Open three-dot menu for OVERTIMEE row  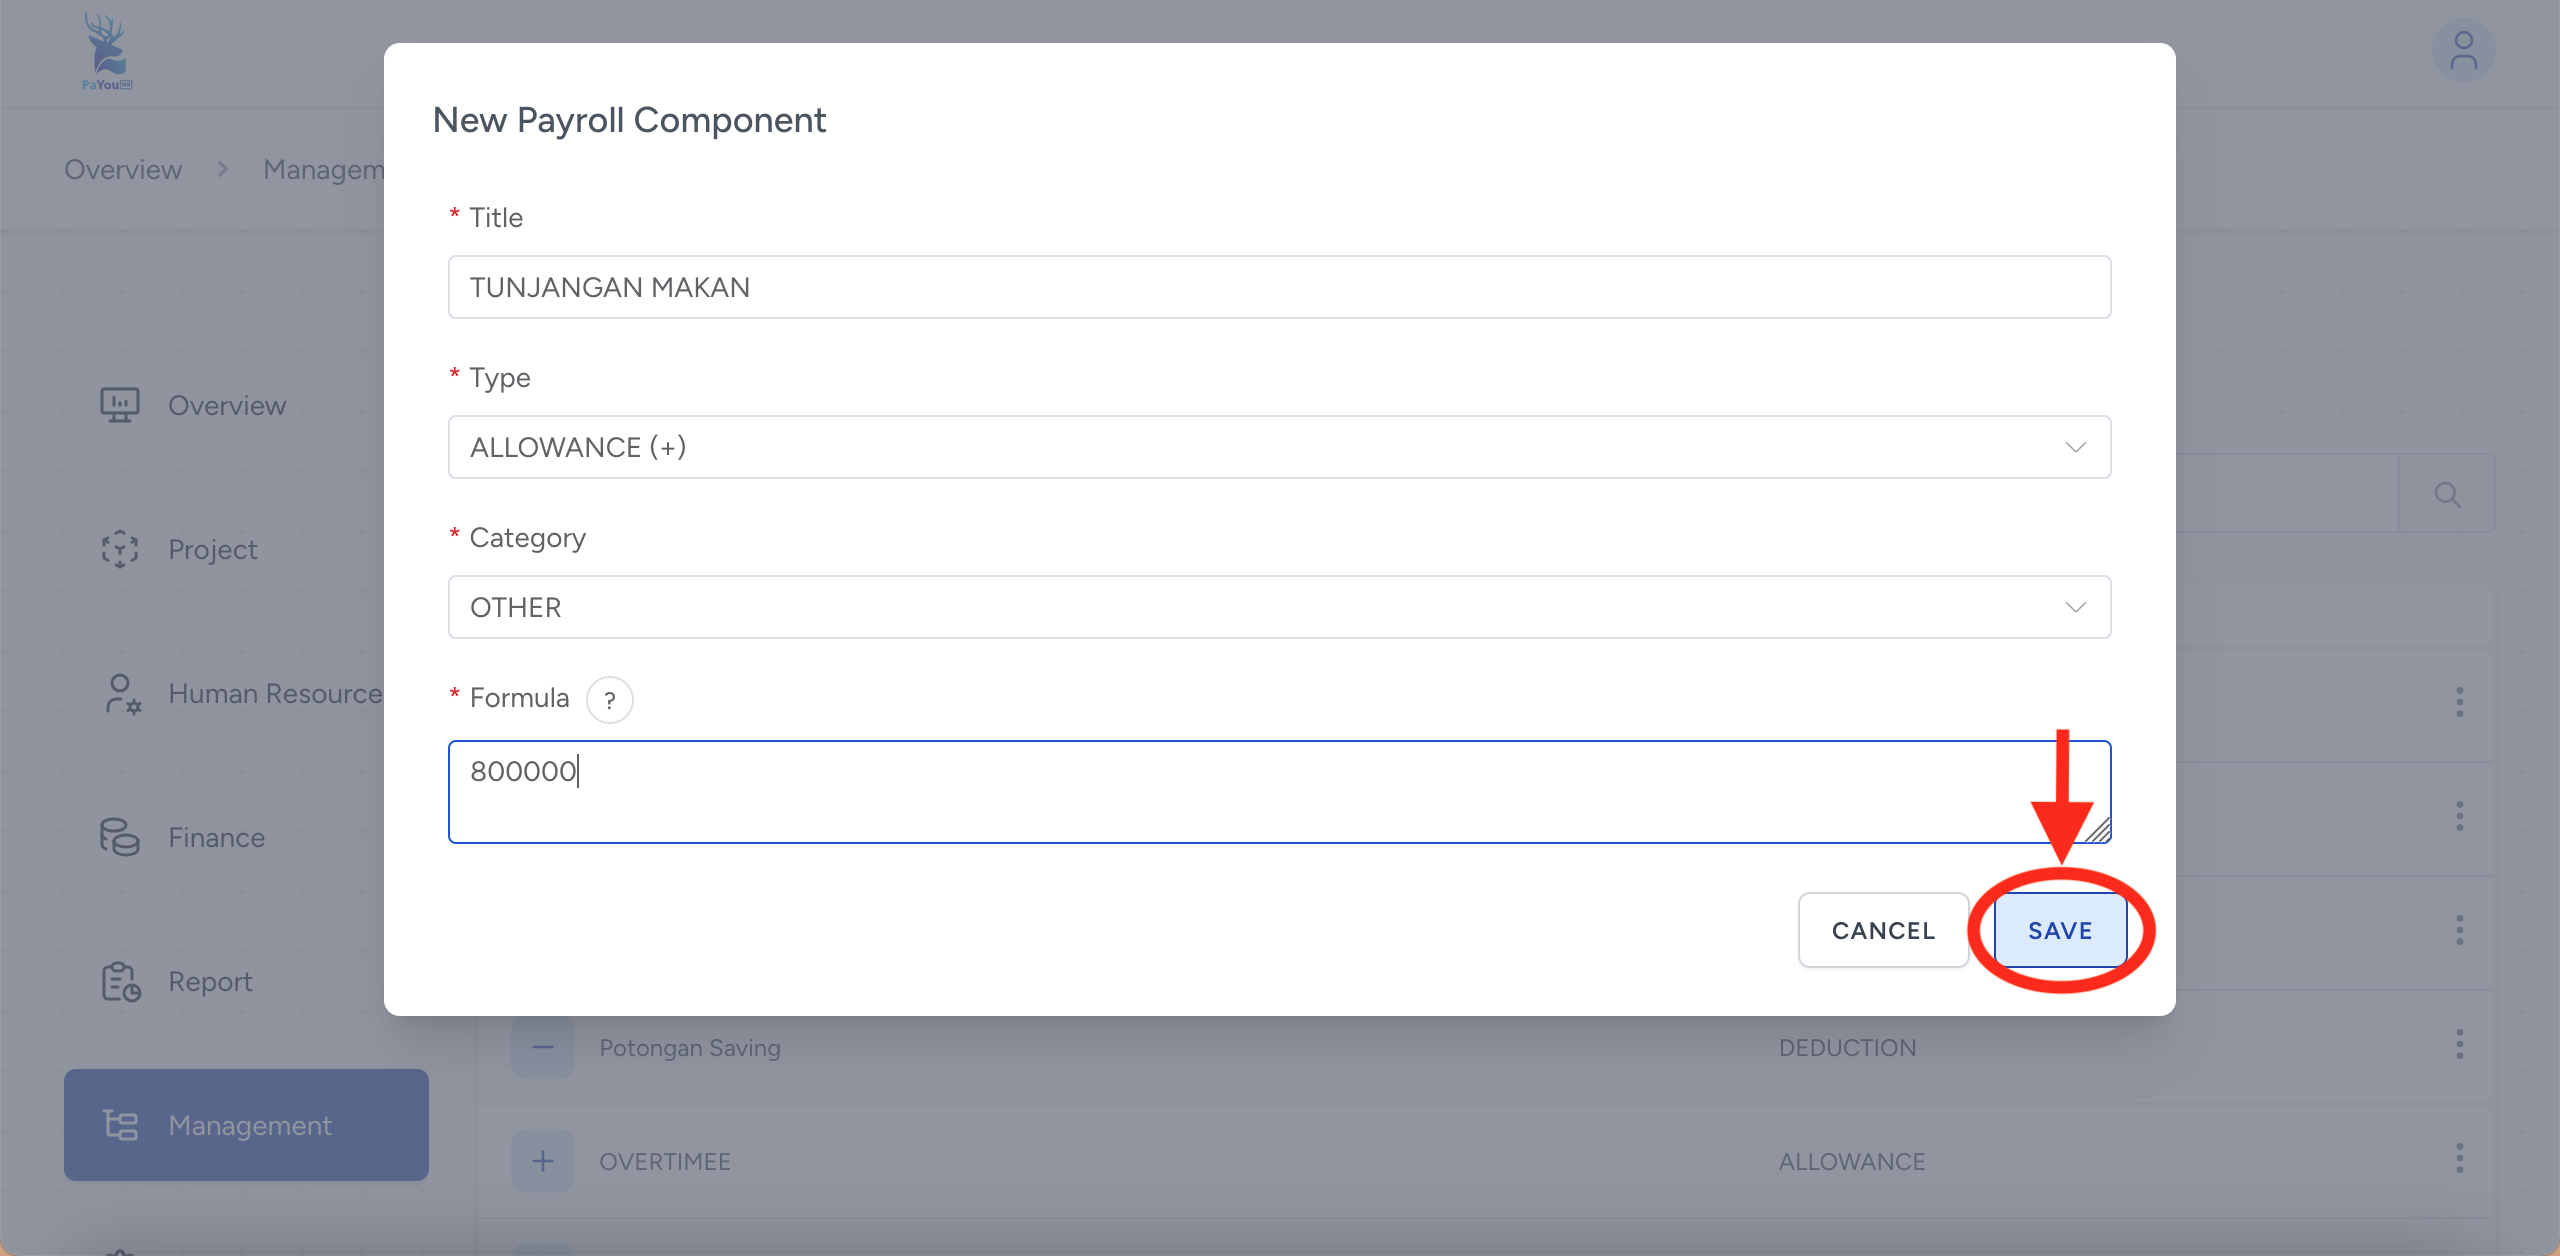coord(2459,1160)
